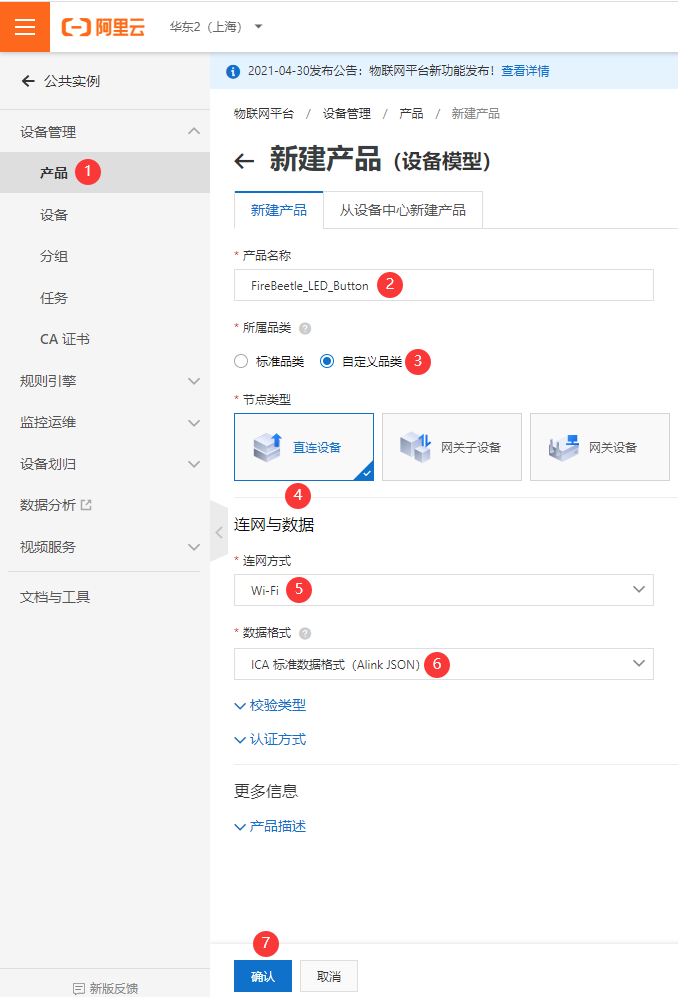
Task: Select 产品 in the sidebar
Action: 53,173
